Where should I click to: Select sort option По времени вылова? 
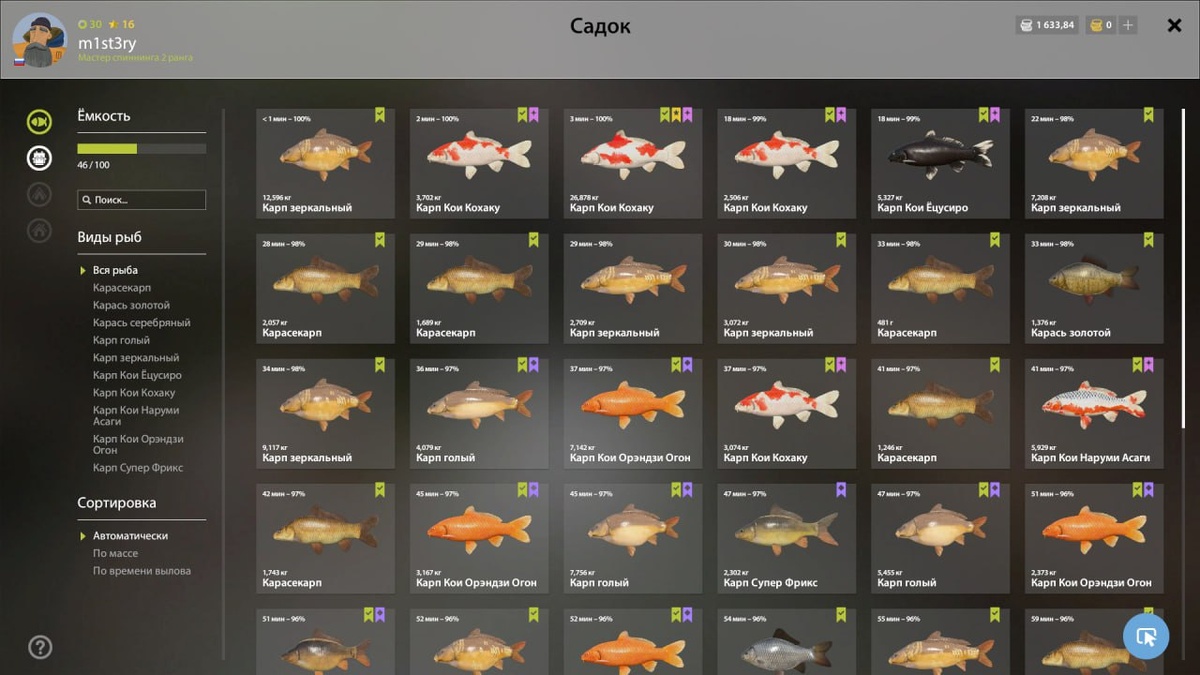click(x=141, y=571)
